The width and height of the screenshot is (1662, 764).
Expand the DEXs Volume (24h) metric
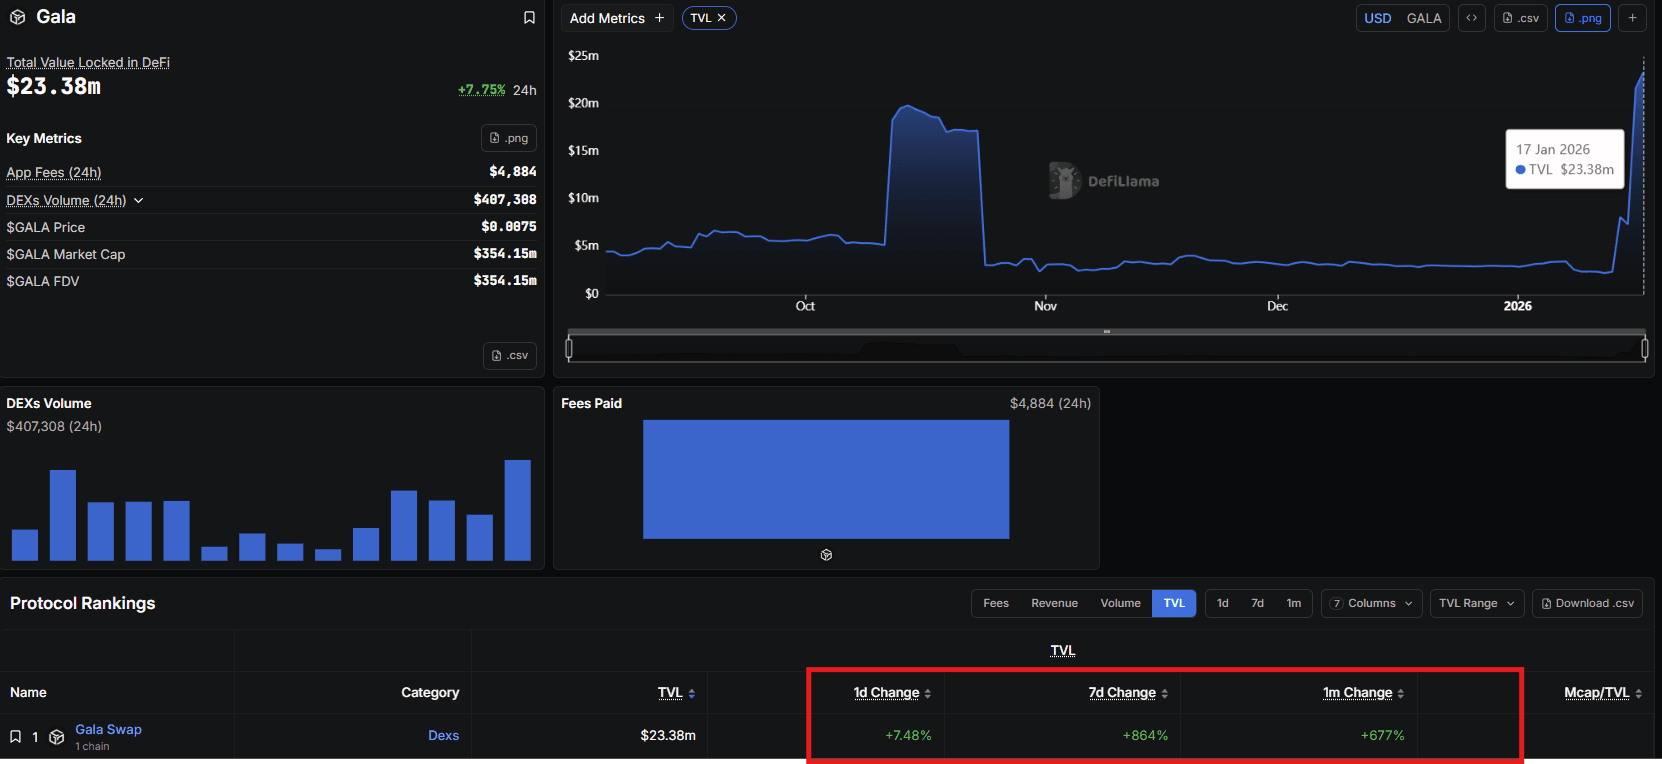(x=139, y=201)
